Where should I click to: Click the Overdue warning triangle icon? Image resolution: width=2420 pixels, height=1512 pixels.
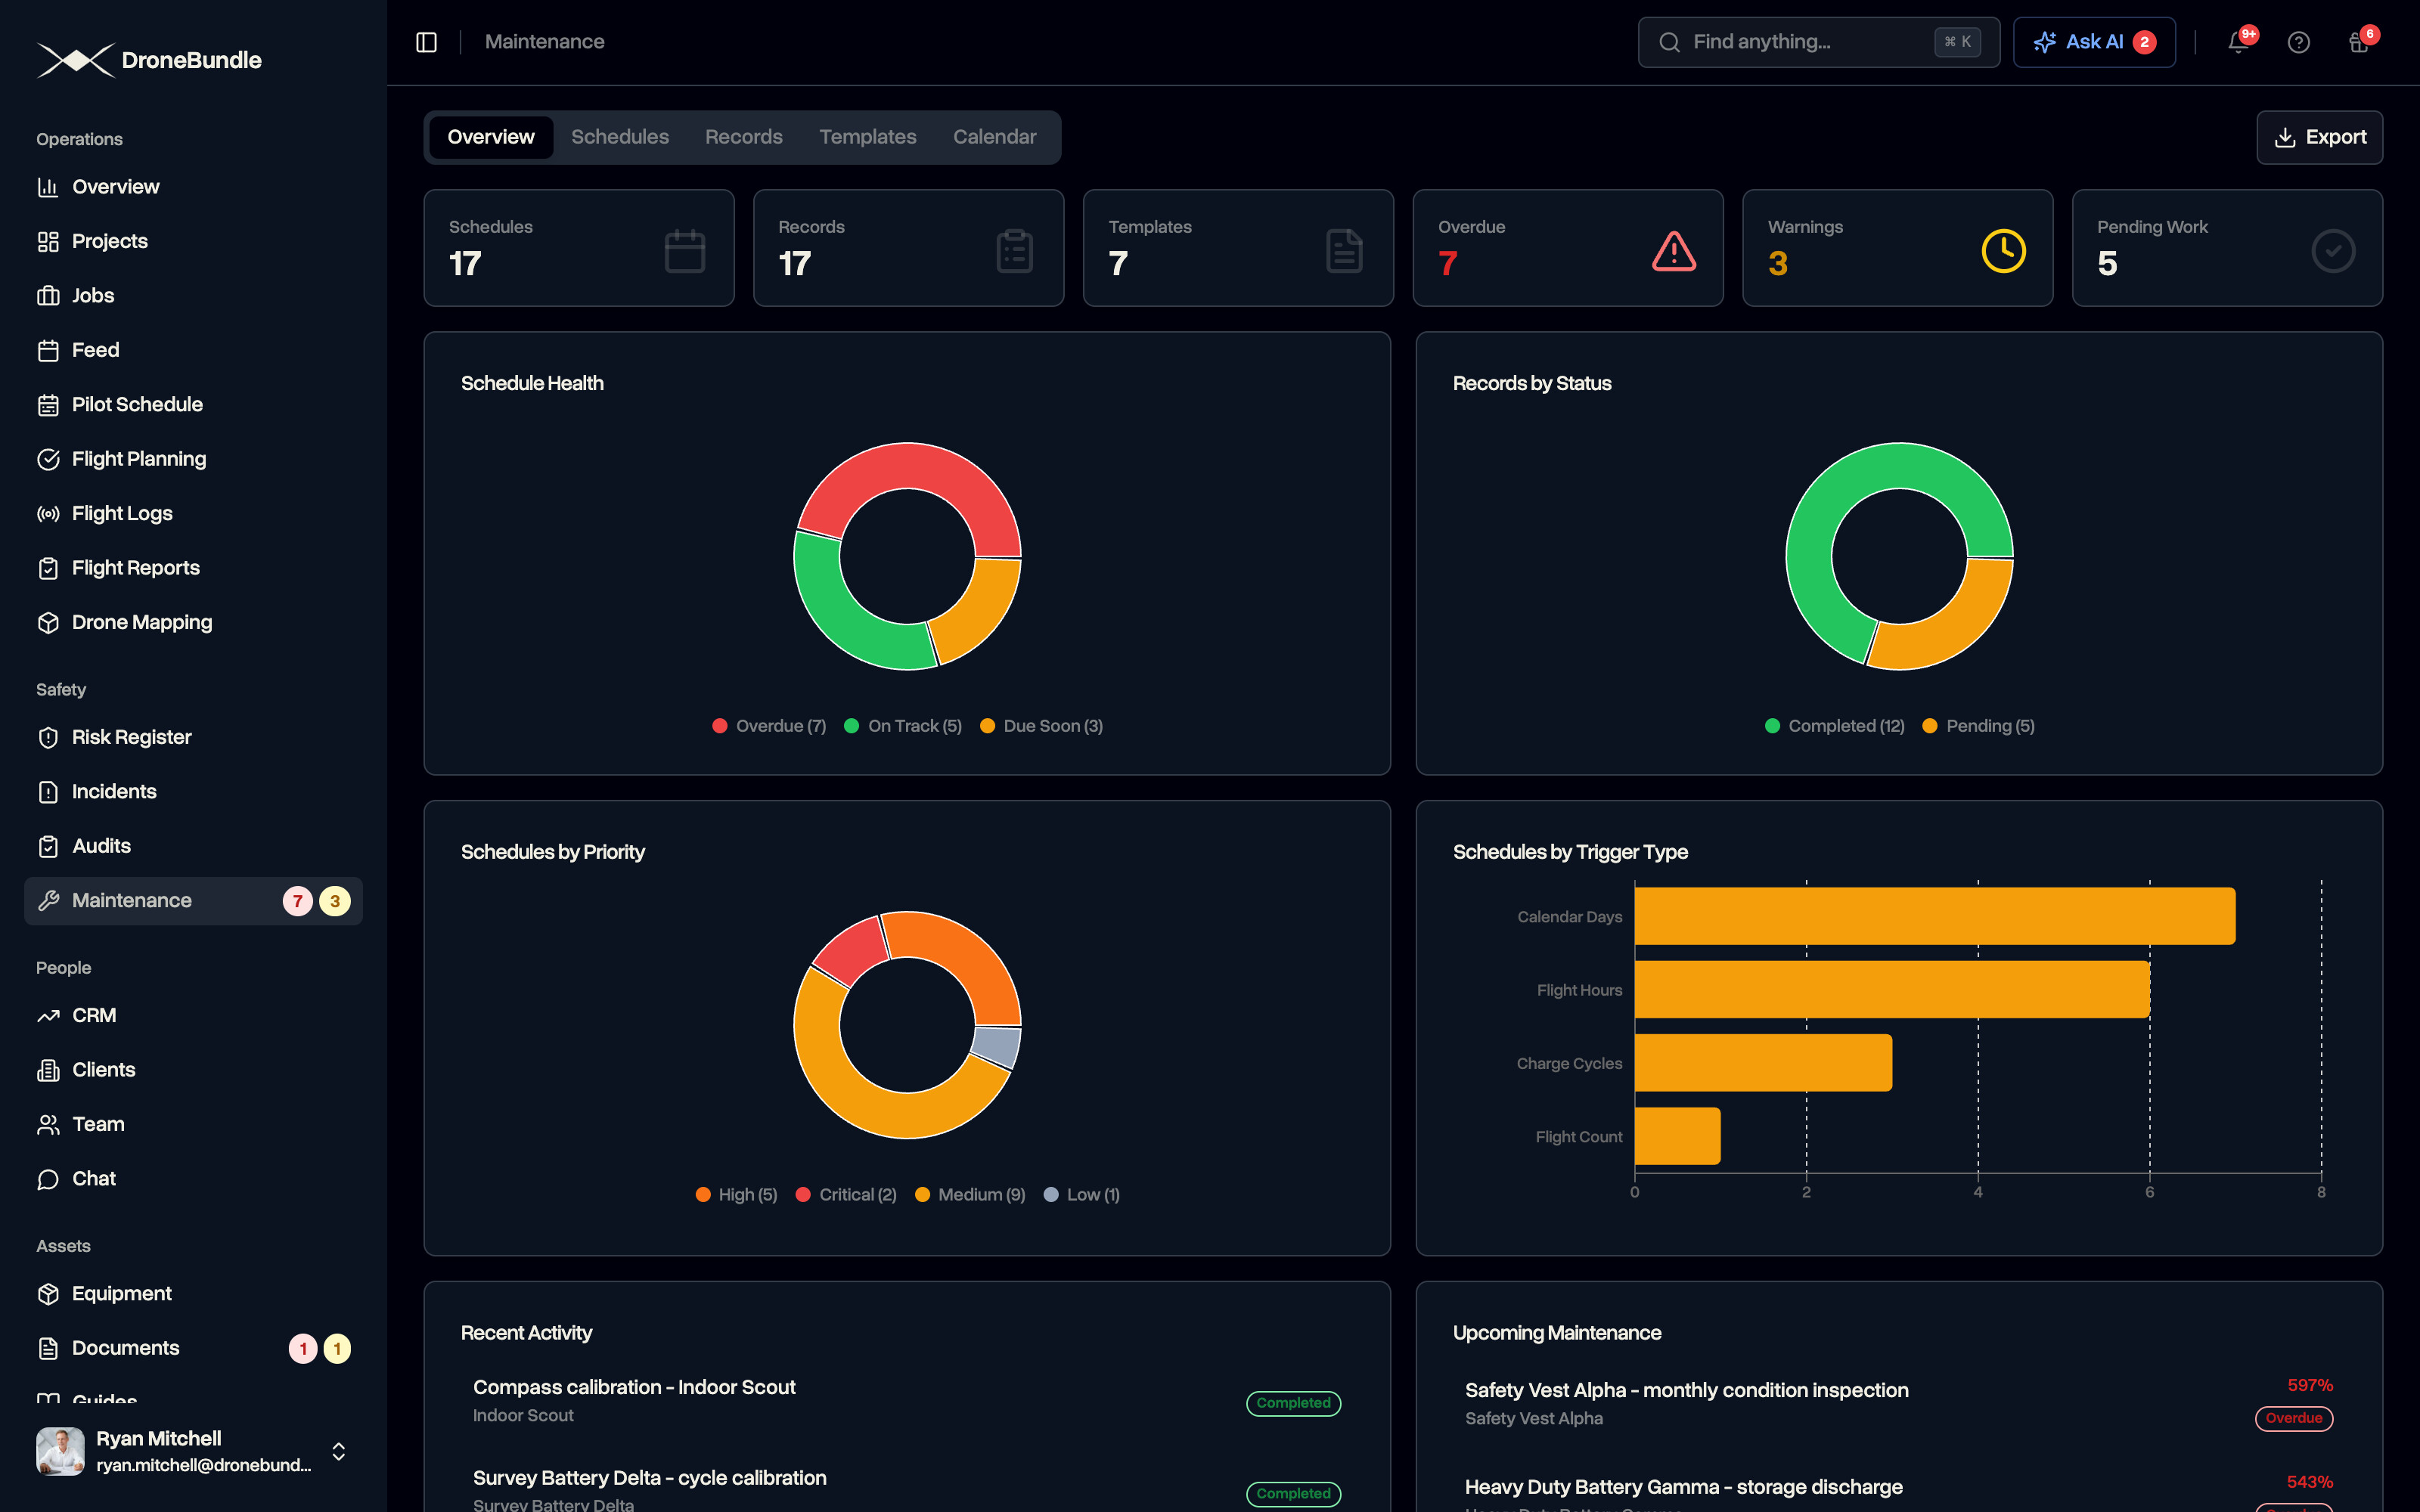point(1673,250)
